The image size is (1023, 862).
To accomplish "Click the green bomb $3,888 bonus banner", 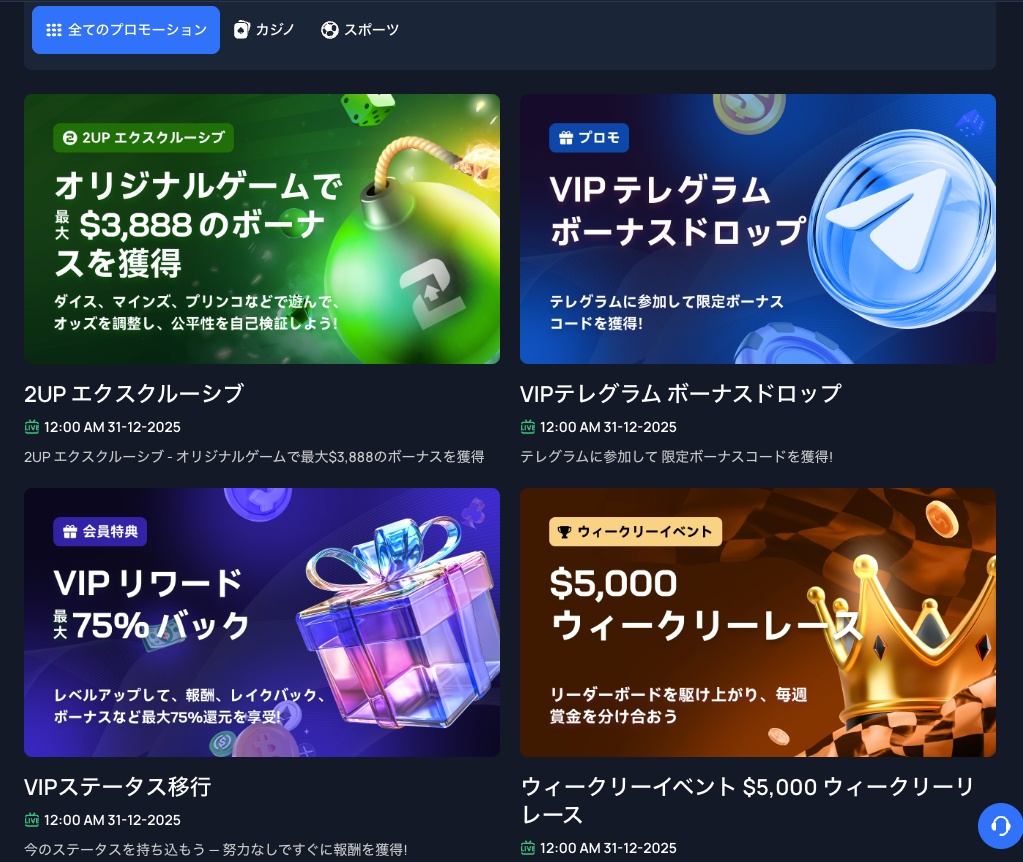I will [x=262, y=229].
